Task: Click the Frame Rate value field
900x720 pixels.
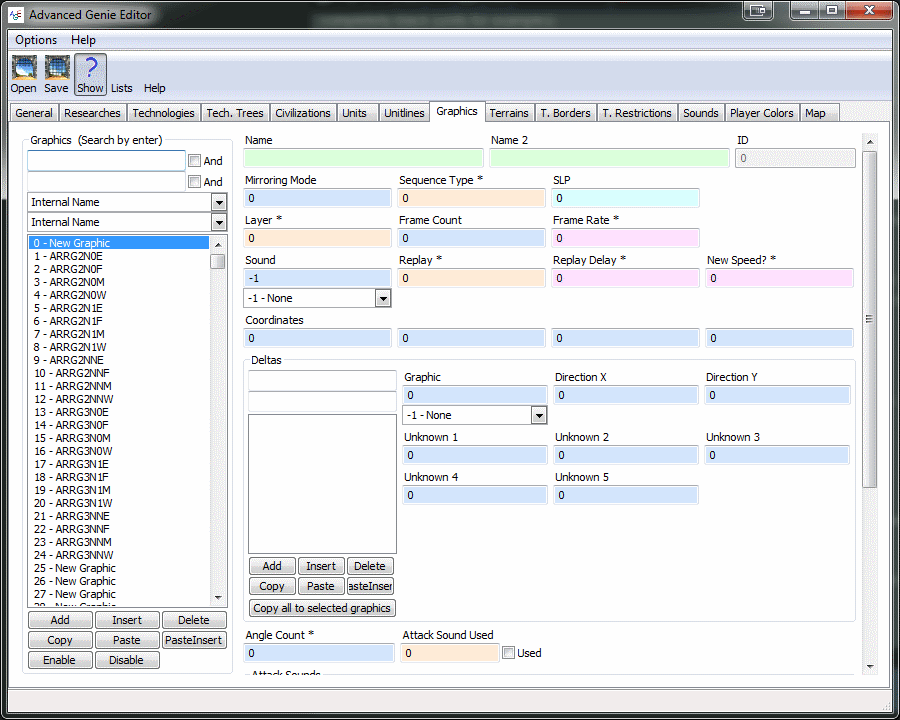Action: 626,238
